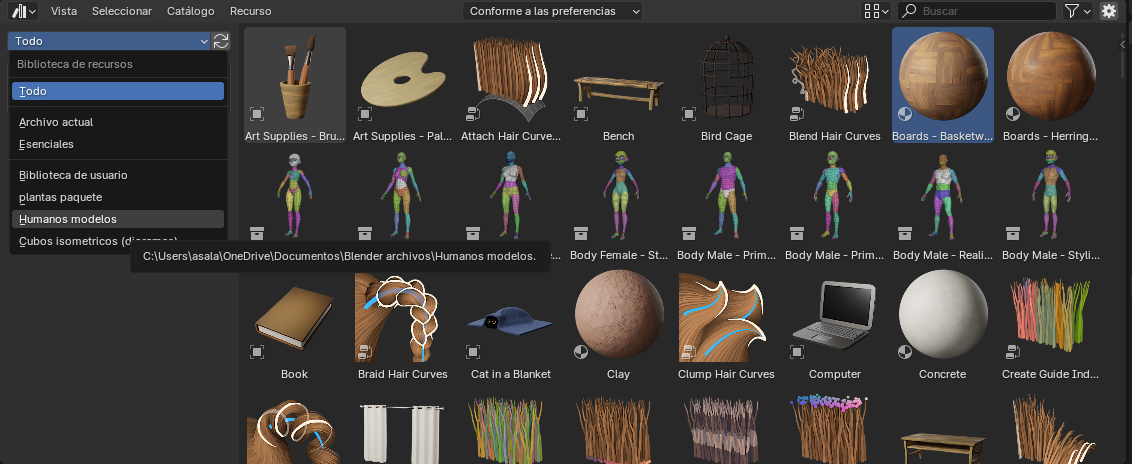Open the import method dropdown 'Conforme a las preferencias'
The height and width of the screenshot is (464, 1132).
point(552,11)
